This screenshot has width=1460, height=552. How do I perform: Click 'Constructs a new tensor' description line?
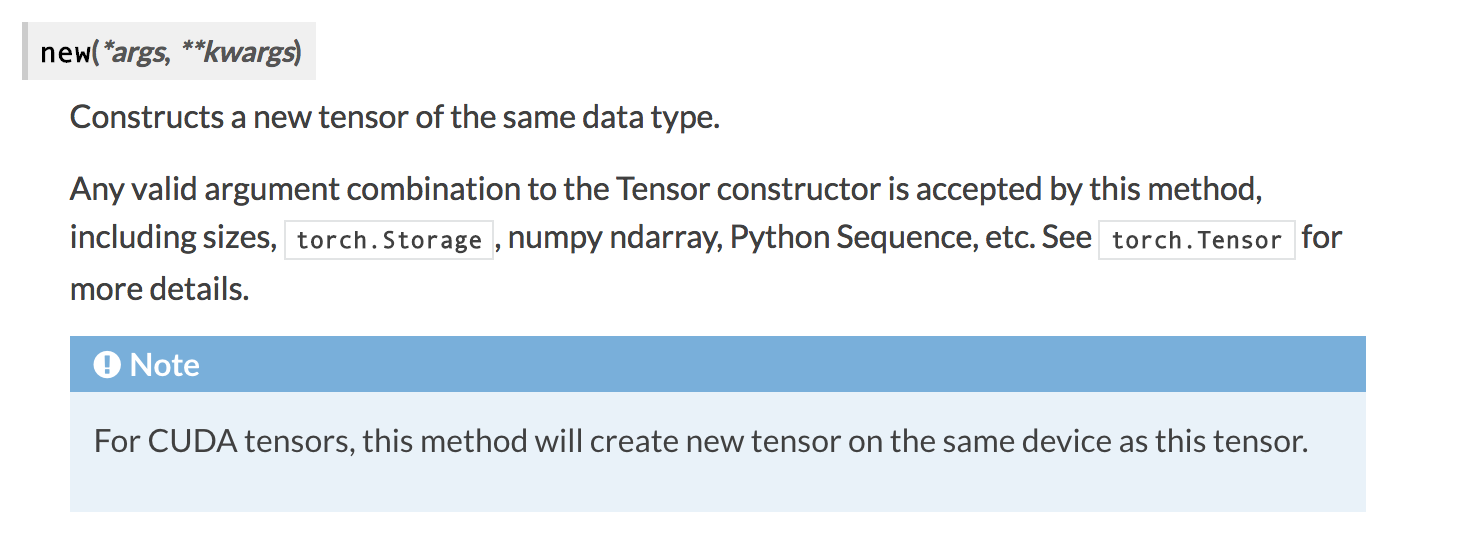point(395,117)
